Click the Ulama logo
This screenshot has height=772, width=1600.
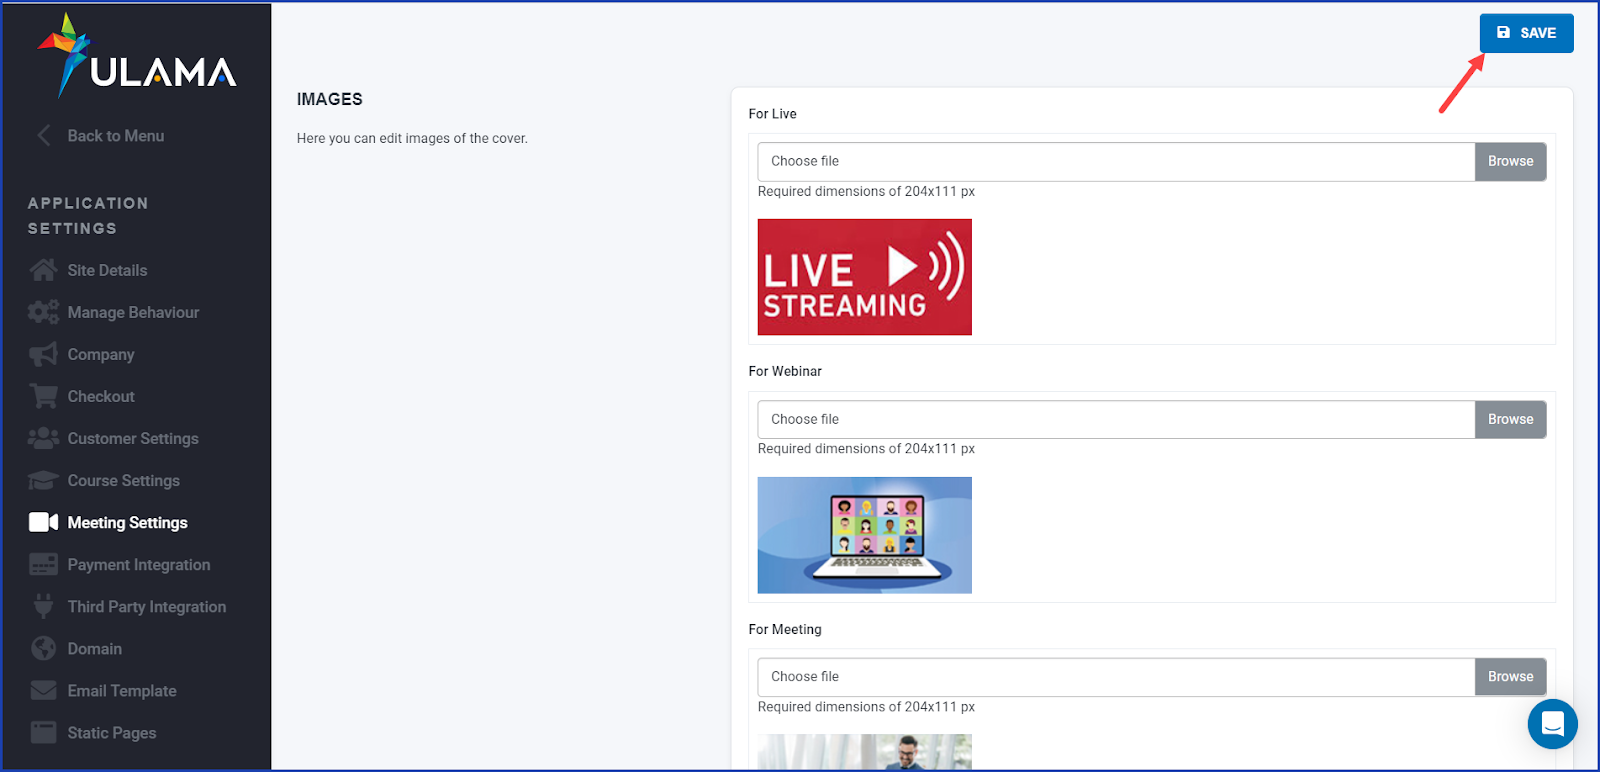137,56
